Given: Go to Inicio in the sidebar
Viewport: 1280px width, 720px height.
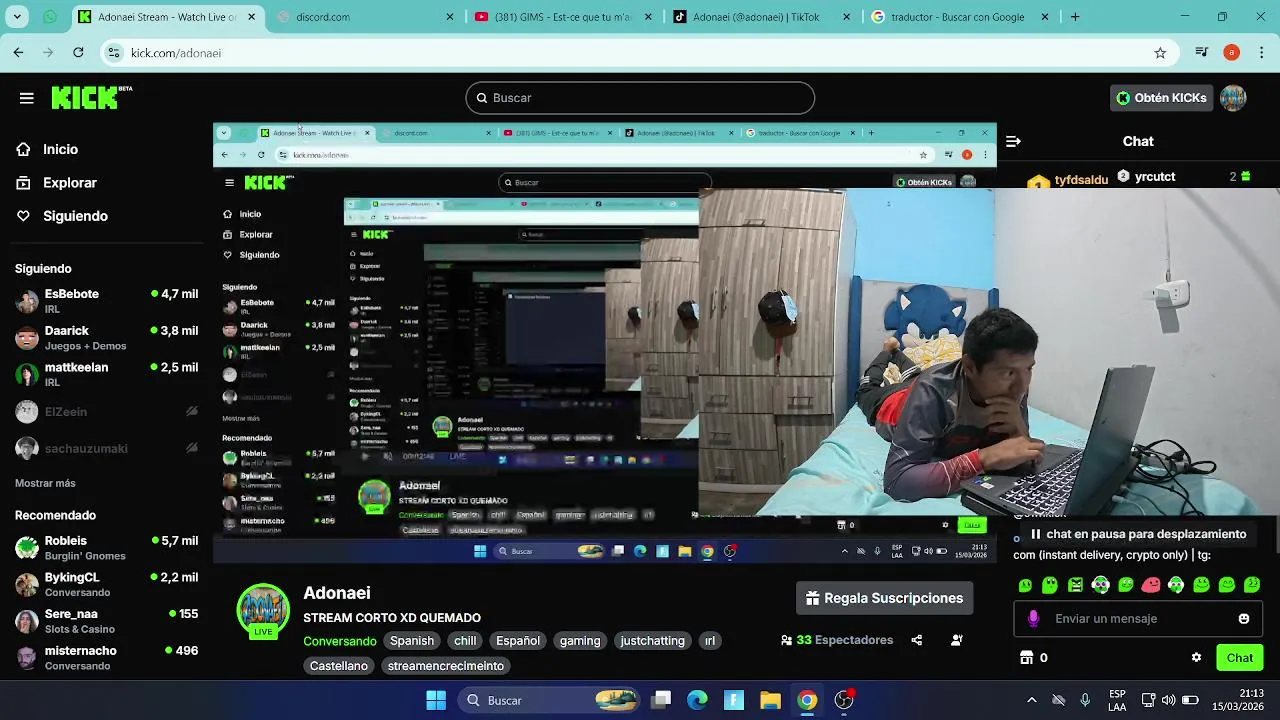Looking at the screenshot, I should [x=60, y=149].
